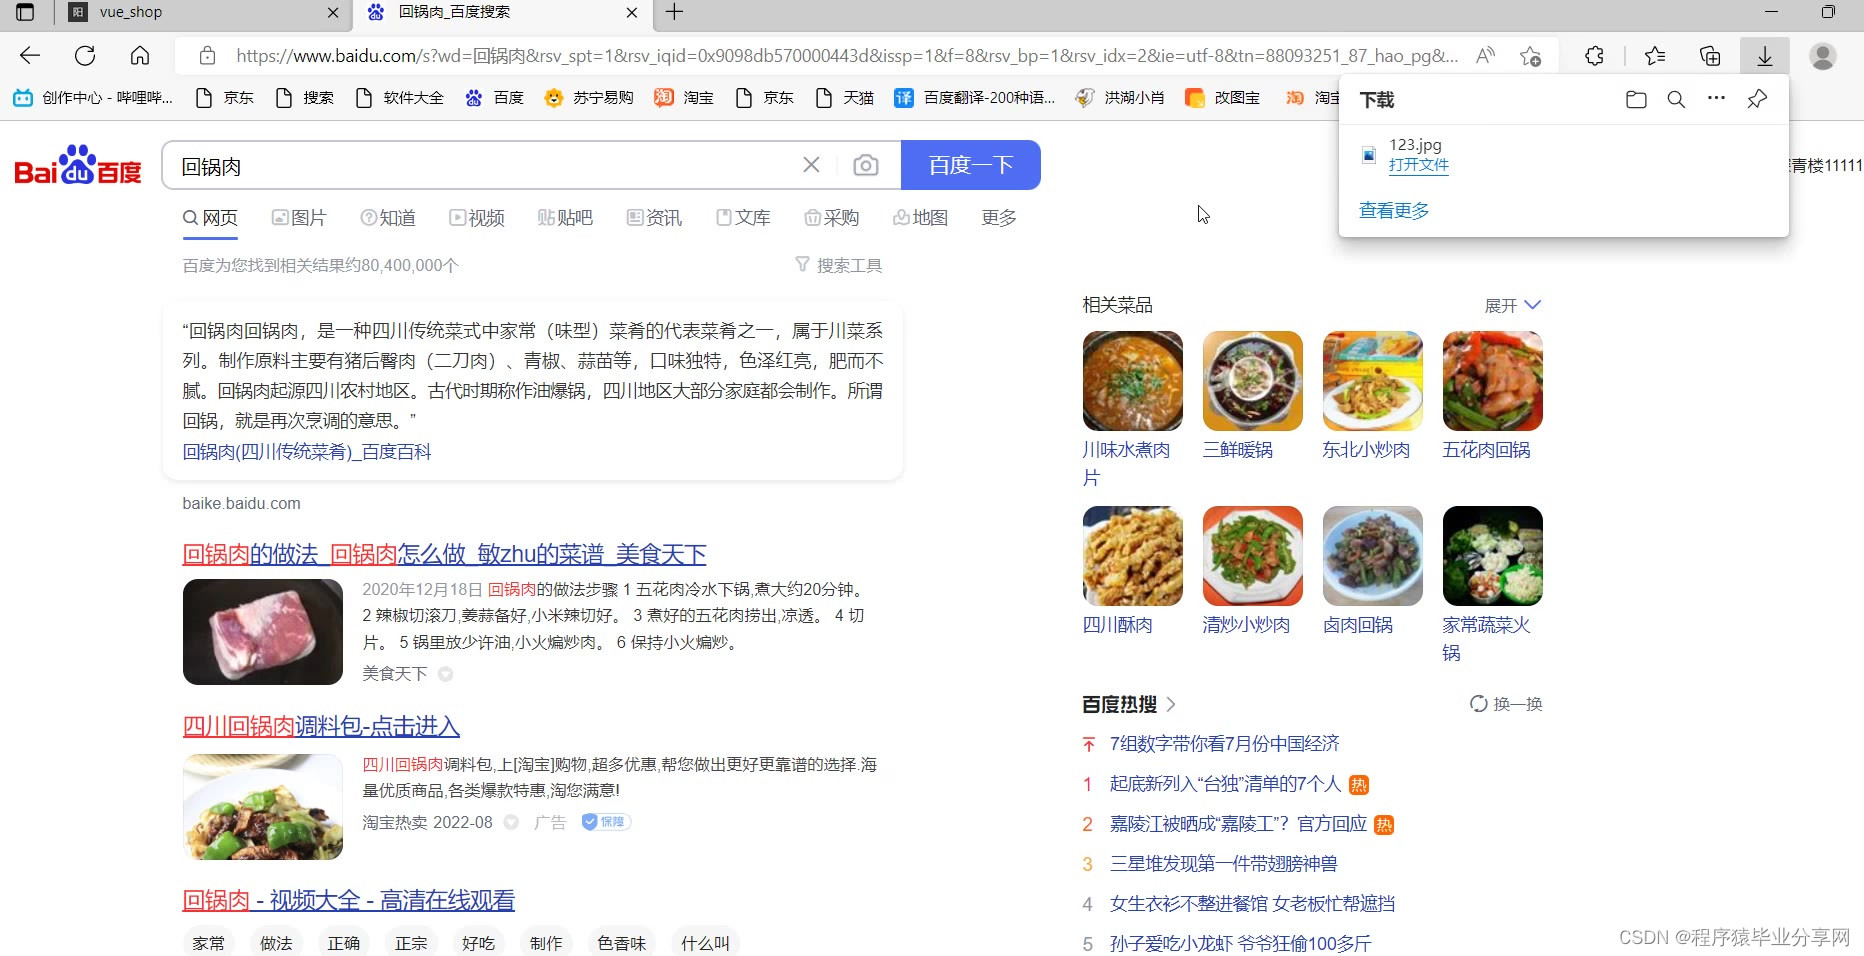Refresh the current page
The width and height of the screenshot is (1864, 956).
tap(85, 56)
